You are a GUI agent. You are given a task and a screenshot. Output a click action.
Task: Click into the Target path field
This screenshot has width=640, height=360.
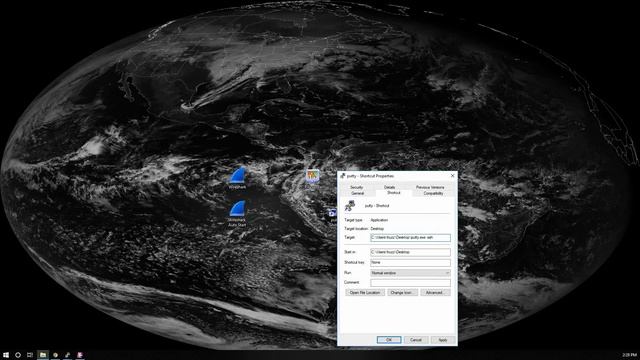click(x=410, y=238)
